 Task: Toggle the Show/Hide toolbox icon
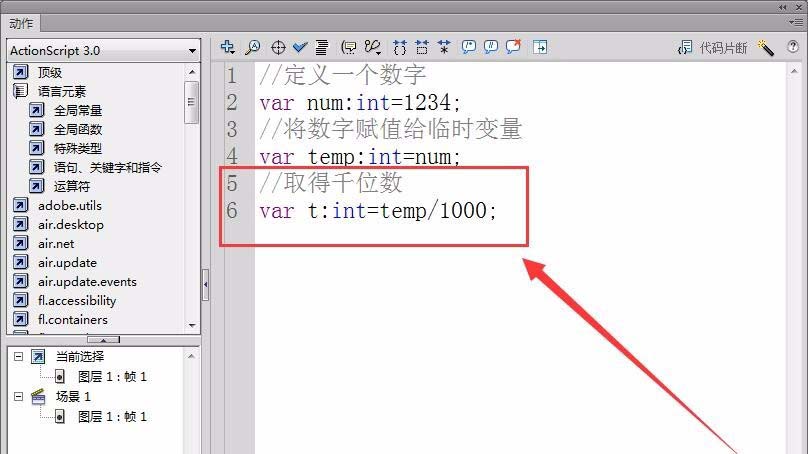pos(540,47)
